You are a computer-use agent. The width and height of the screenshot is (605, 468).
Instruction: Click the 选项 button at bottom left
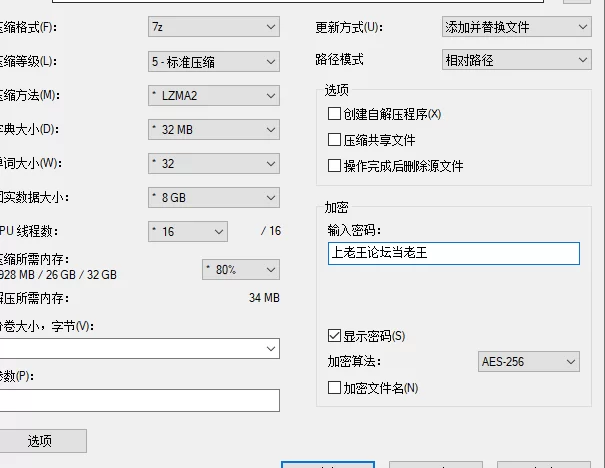[42, 441]
